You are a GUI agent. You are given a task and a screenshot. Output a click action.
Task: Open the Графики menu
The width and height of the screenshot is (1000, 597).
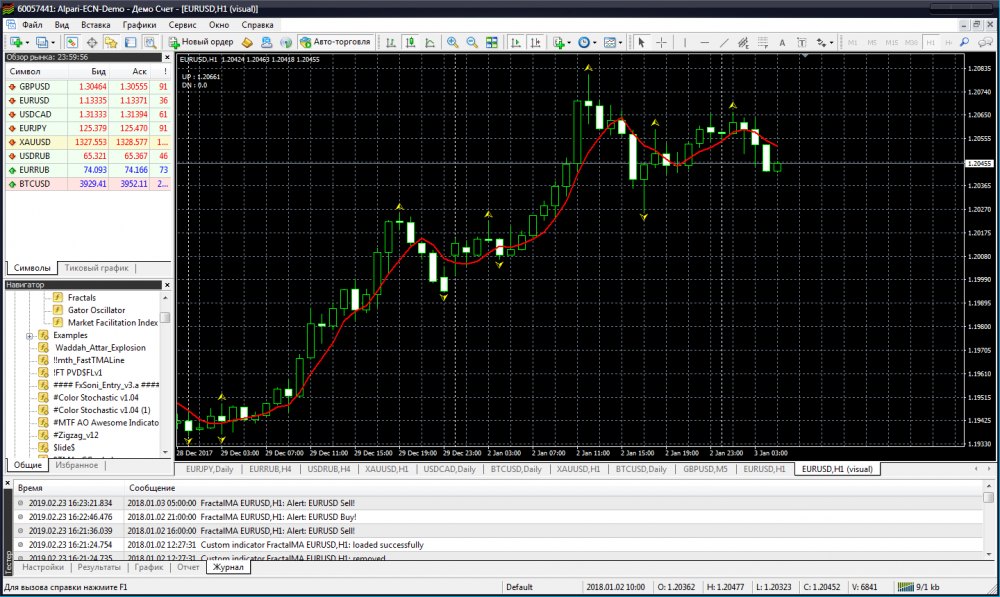pos(139,25)
